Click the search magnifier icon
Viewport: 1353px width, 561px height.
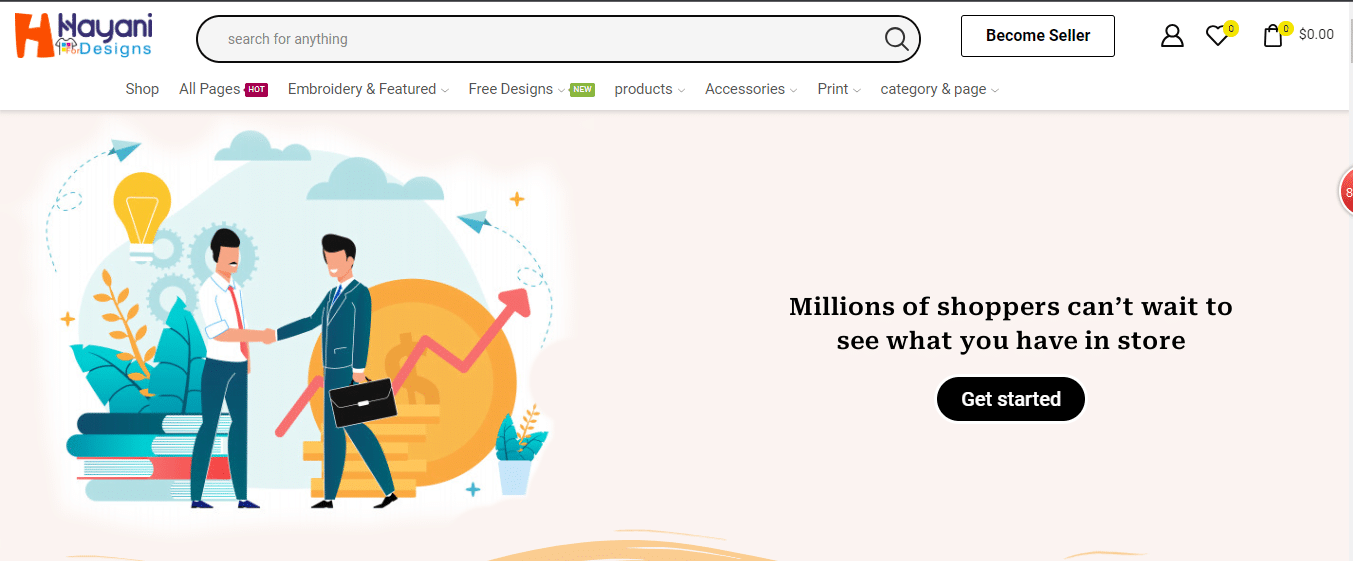[897, 39]
